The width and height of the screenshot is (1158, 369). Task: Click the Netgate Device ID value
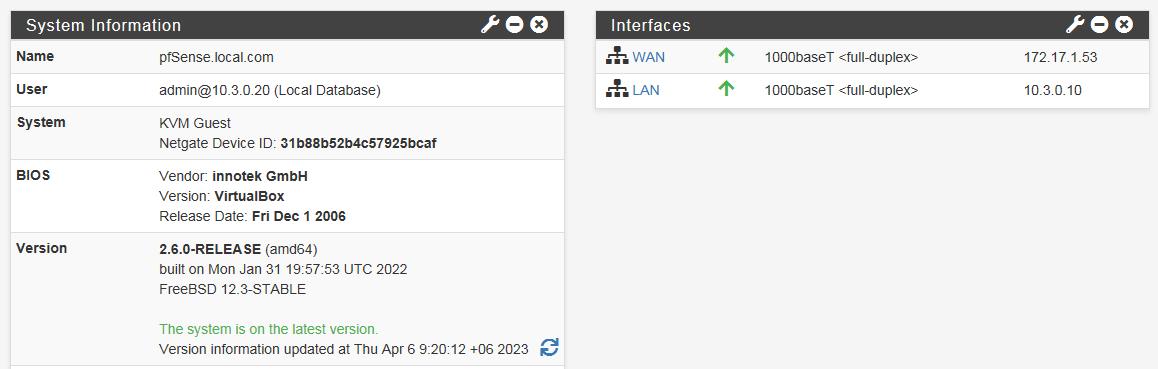coord(358,143)
